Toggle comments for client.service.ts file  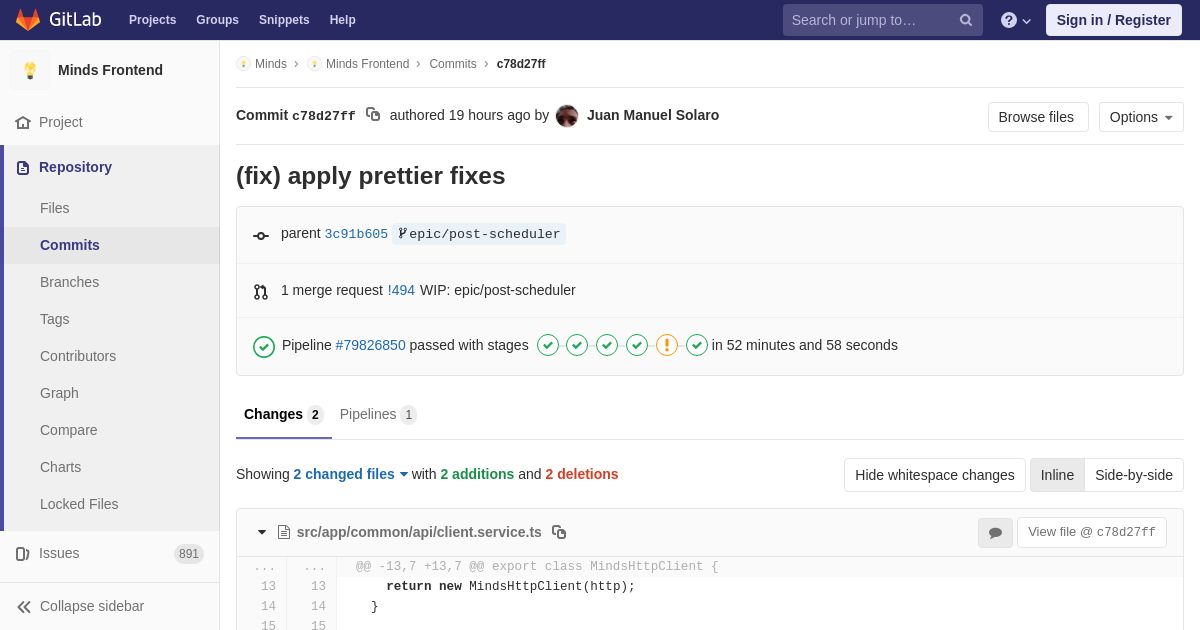click(x=995, y=533)
